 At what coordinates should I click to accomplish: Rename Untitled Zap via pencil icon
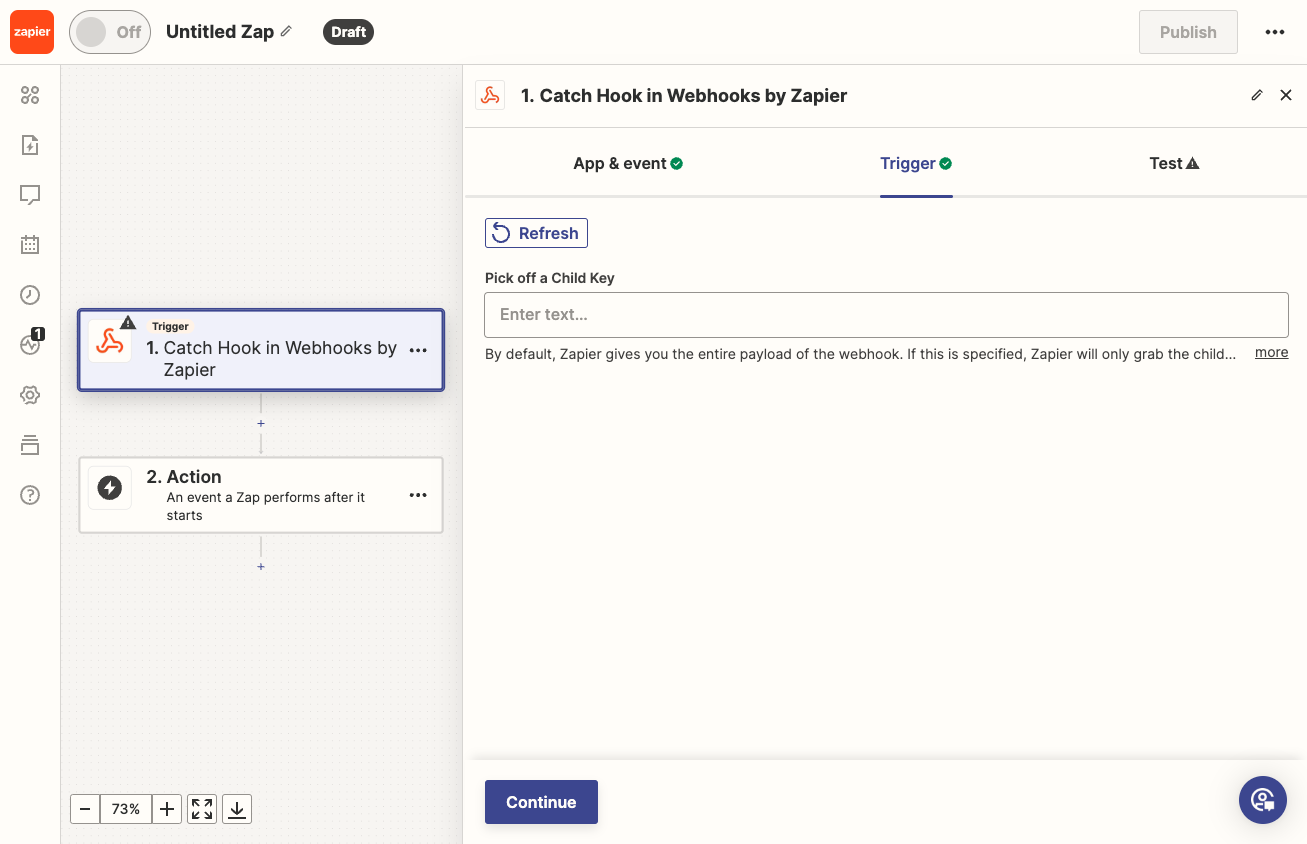tap(286, 31)
